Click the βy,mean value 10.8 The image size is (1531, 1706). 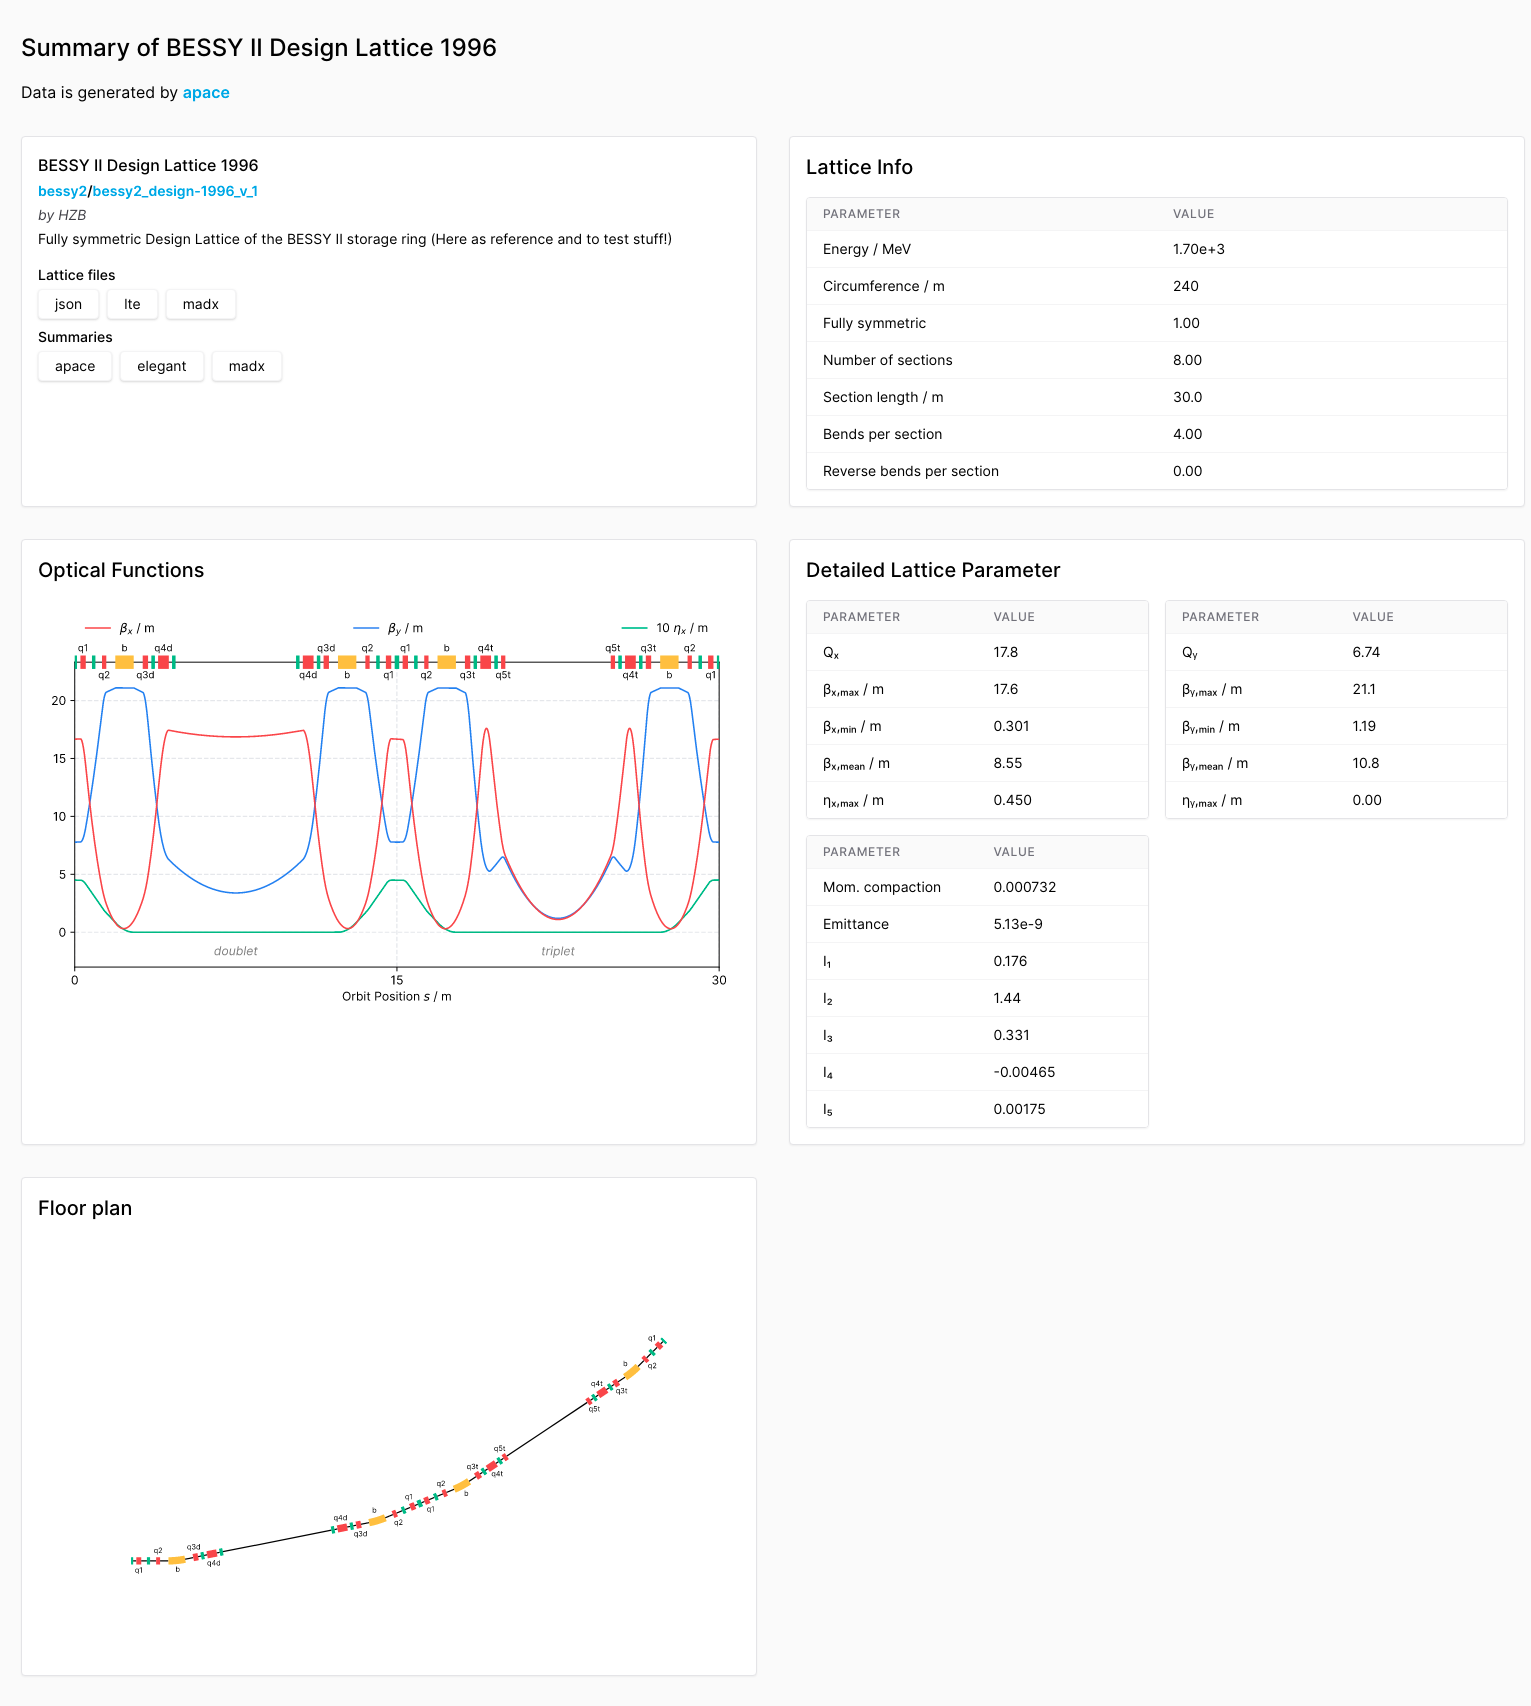pyautogui.click(x=1366, y=763)
